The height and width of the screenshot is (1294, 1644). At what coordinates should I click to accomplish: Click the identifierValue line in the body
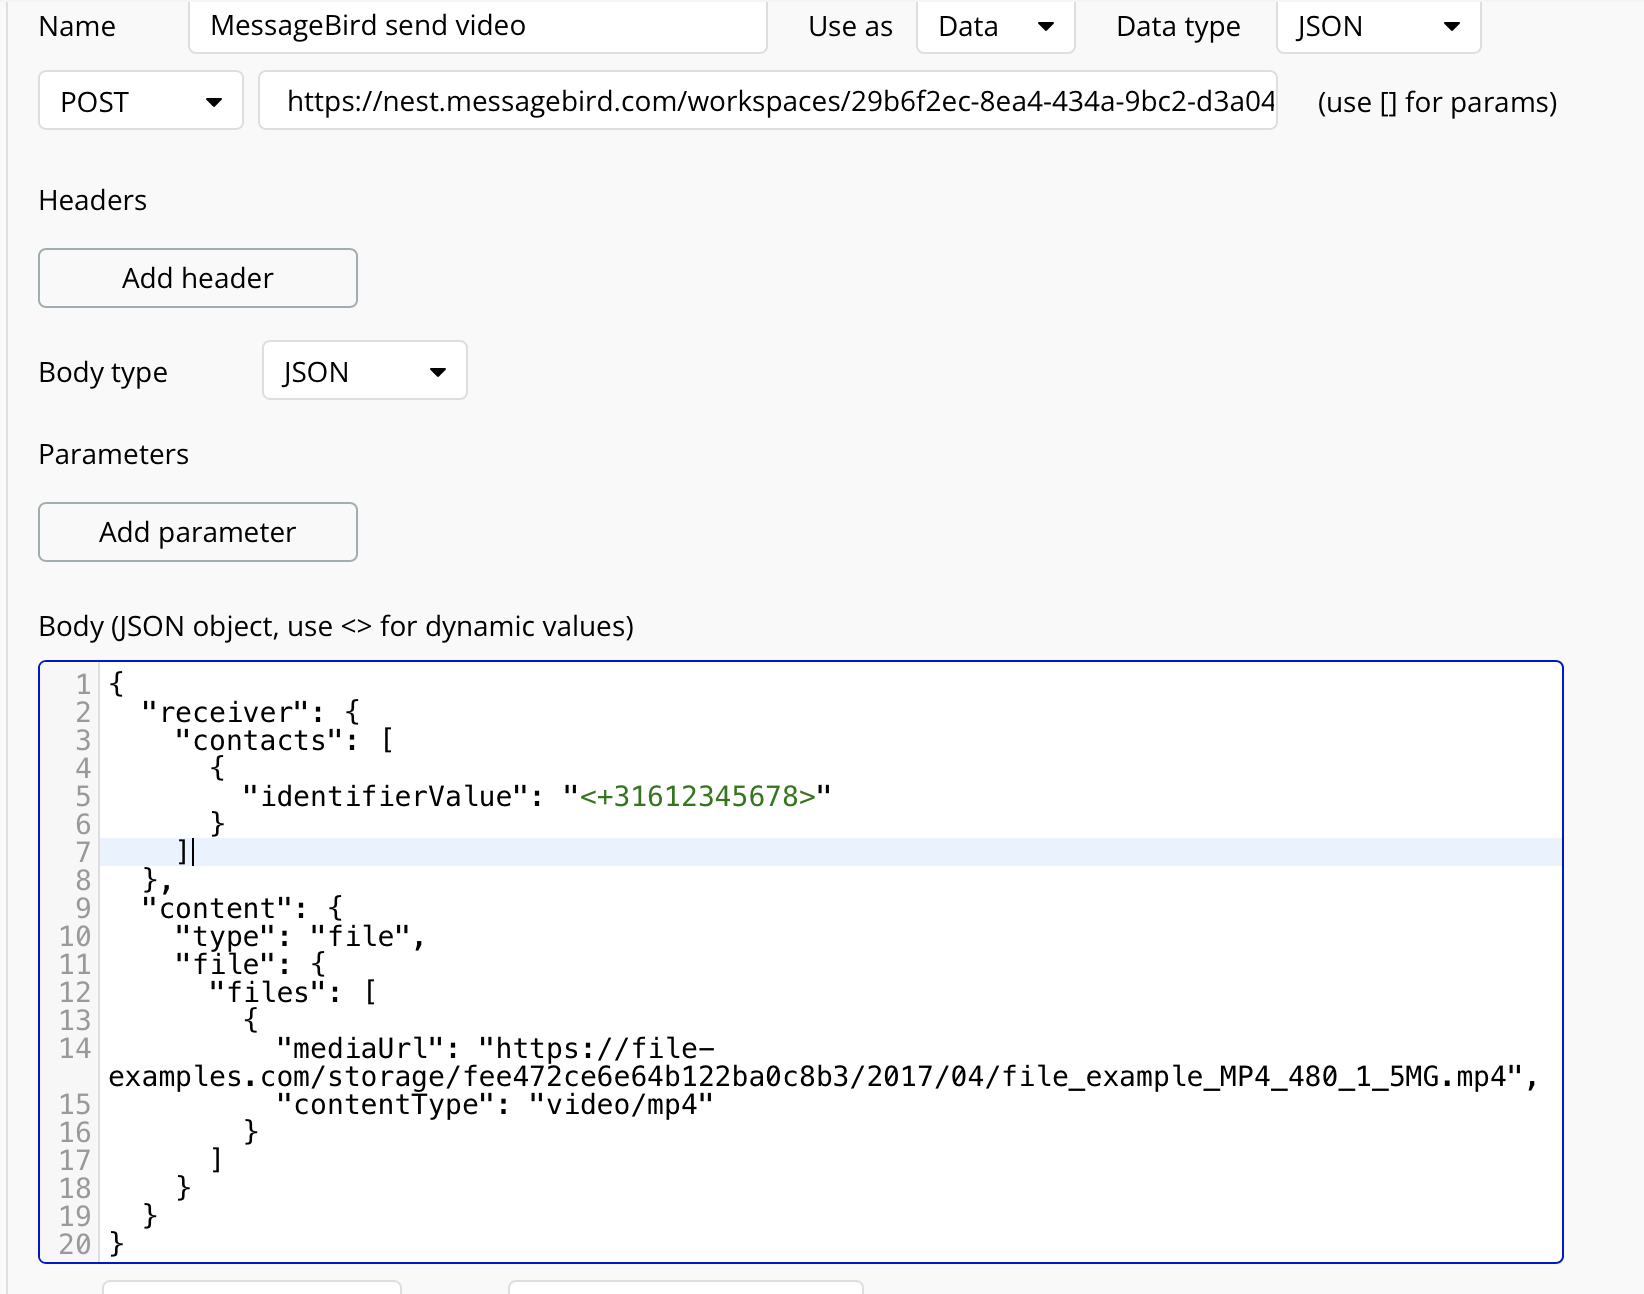pos(536,796)
